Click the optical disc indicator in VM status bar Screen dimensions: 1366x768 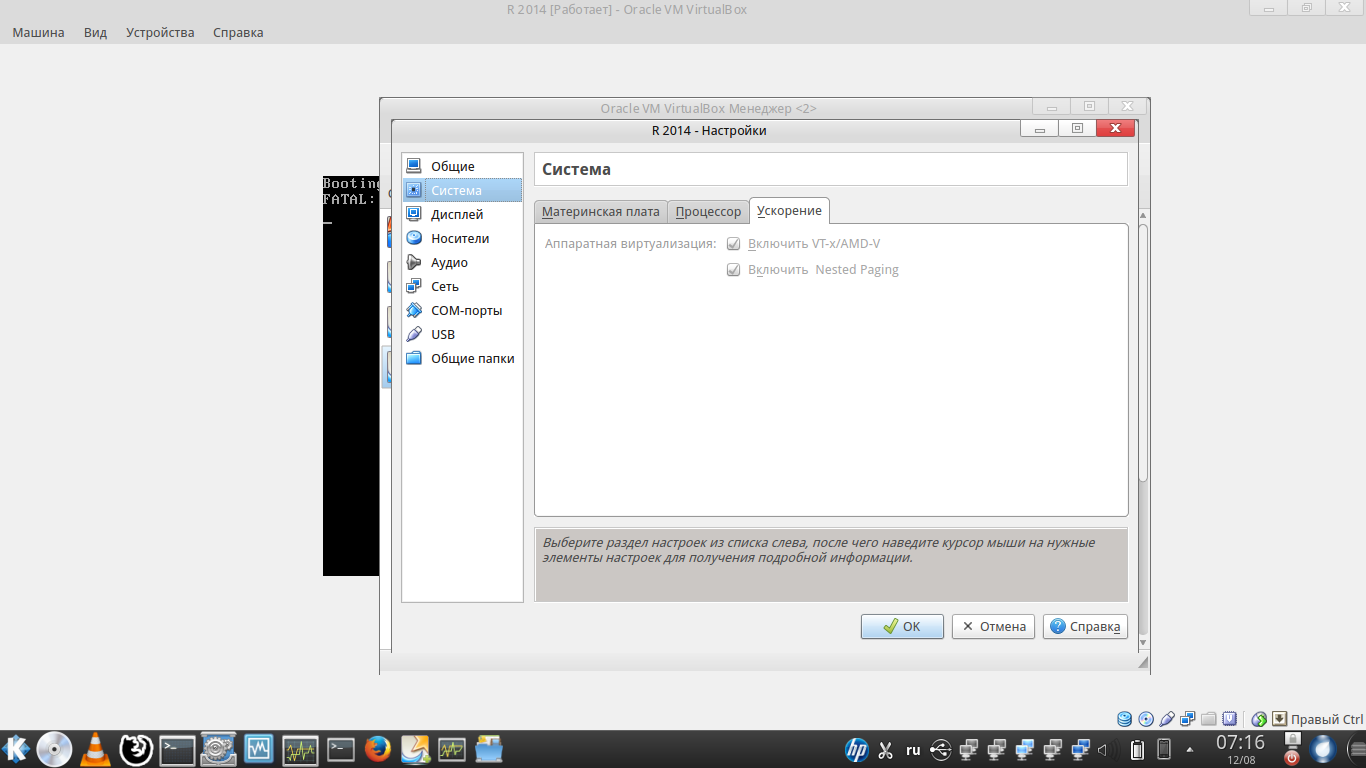pos(1146,719)
